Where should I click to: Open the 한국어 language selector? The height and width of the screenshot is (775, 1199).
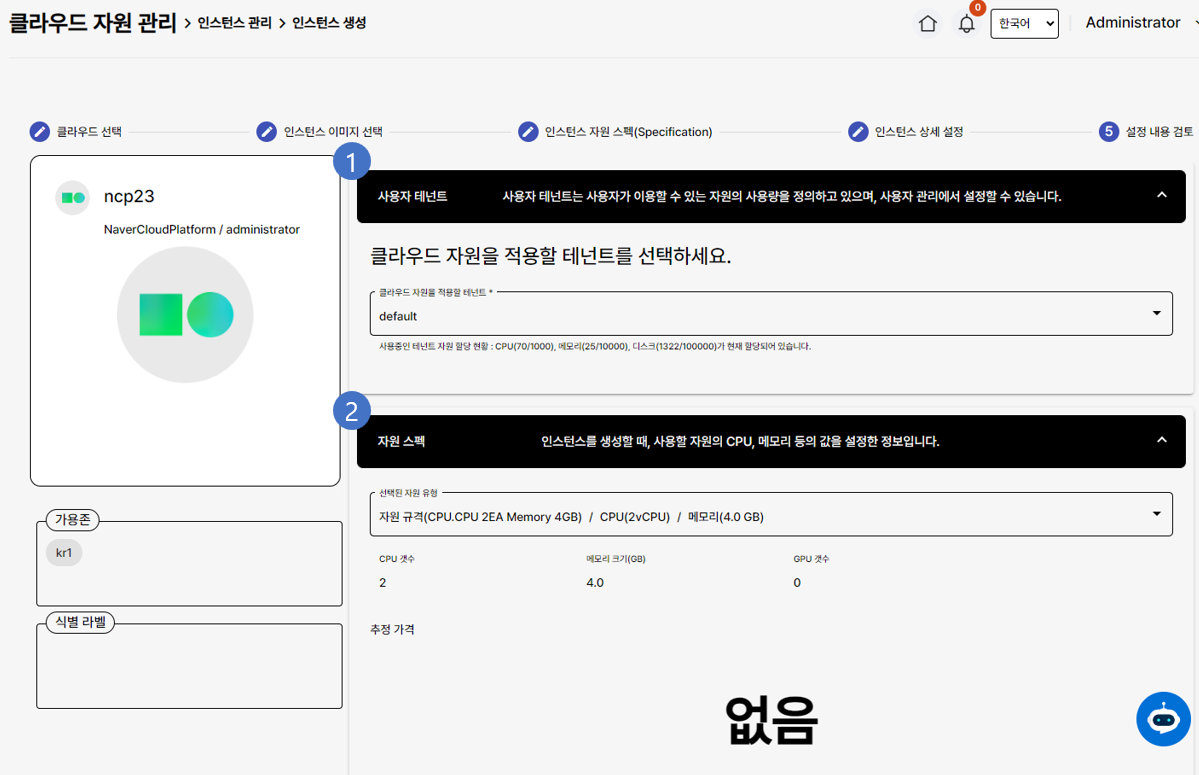(1023, 23)
